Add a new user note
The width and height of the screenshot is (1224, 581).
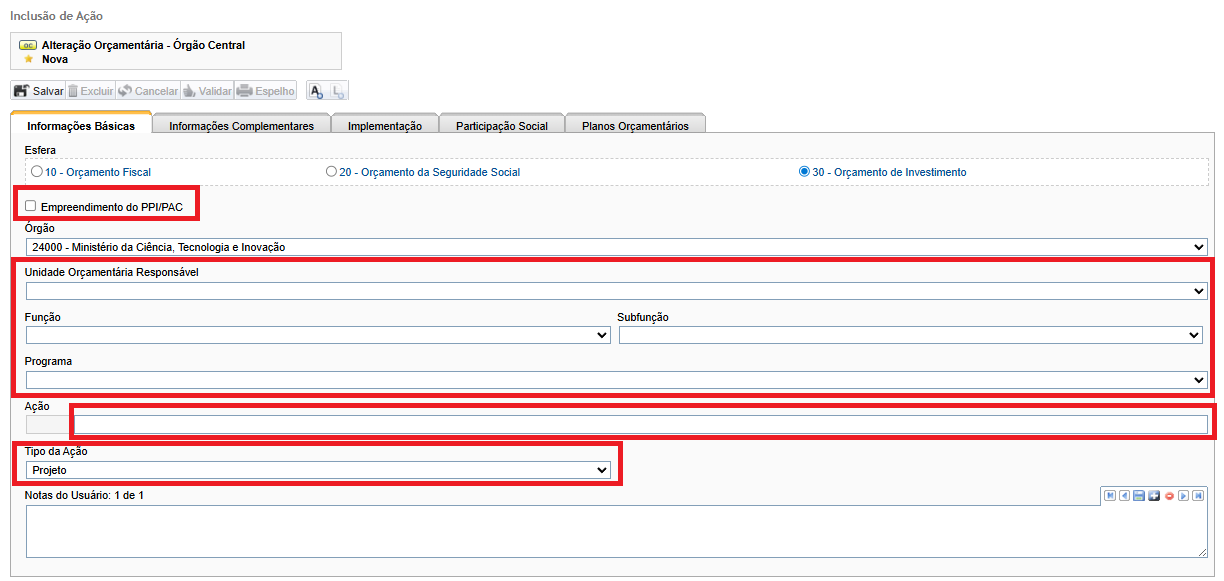click(x=1154, y=495)
